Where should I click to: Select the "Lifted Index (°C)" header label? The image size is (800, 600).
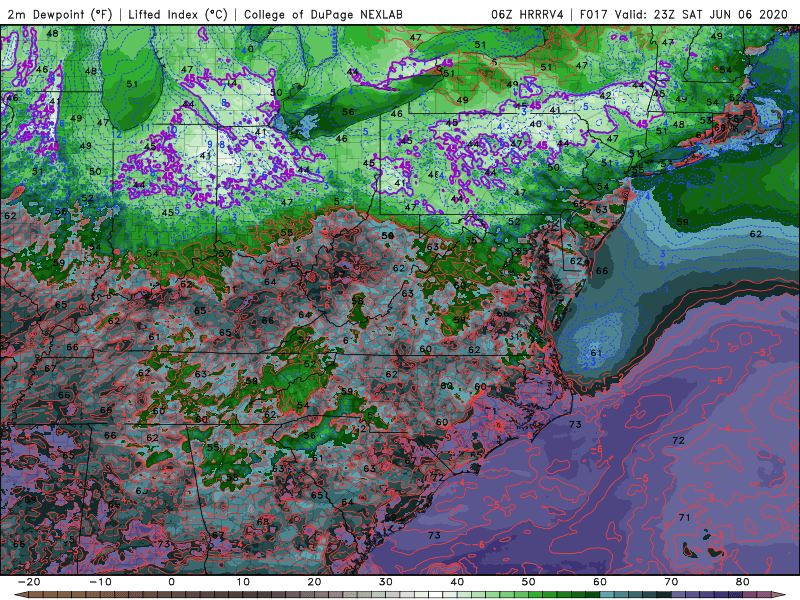[178, 14]
